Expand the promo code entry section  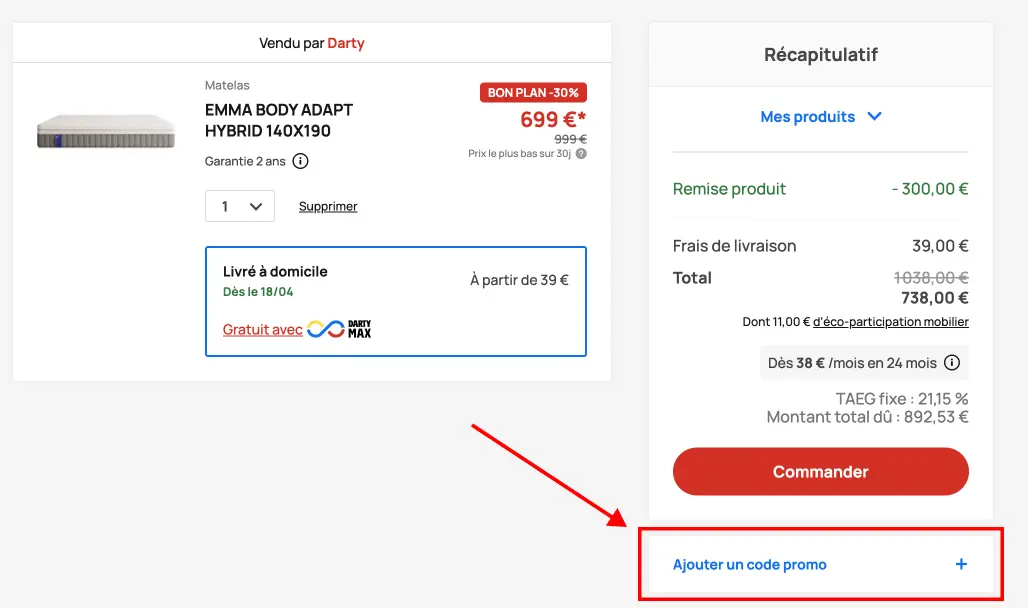750,564
